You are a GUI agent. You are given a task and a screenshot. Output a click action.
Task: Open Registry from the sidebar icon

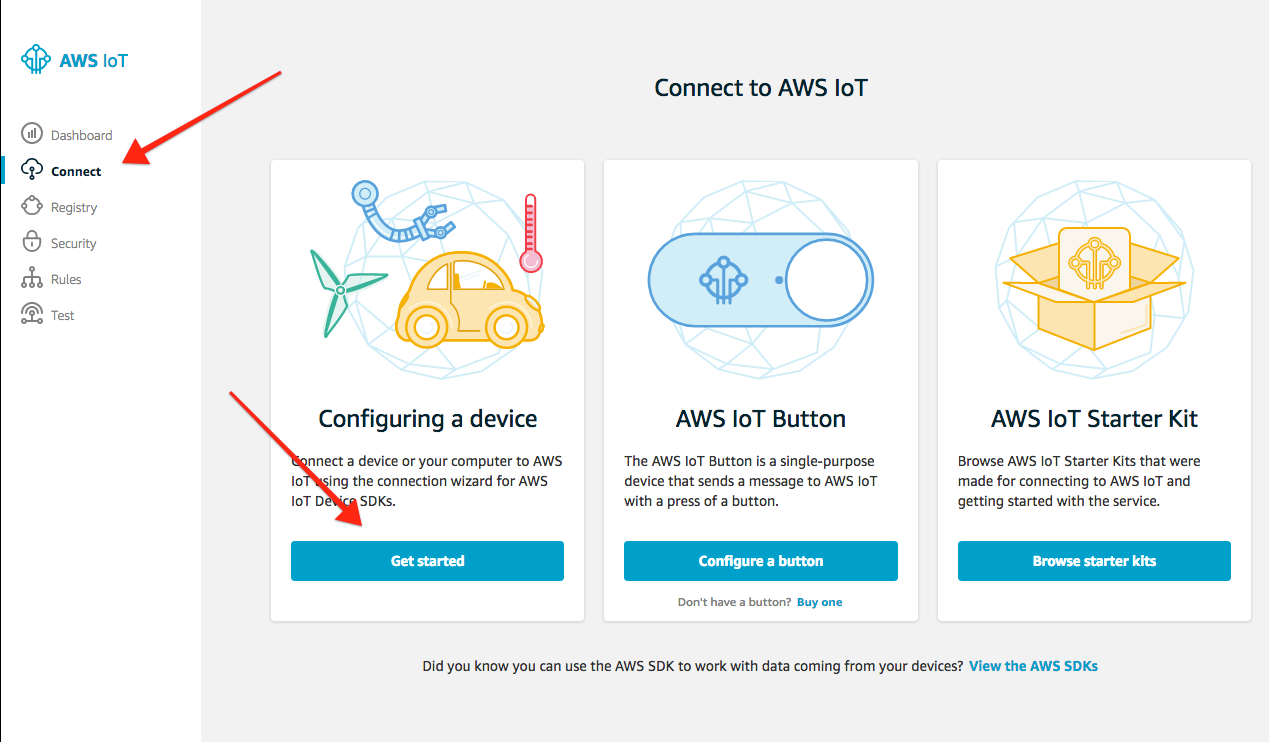[x=31, y=206]
